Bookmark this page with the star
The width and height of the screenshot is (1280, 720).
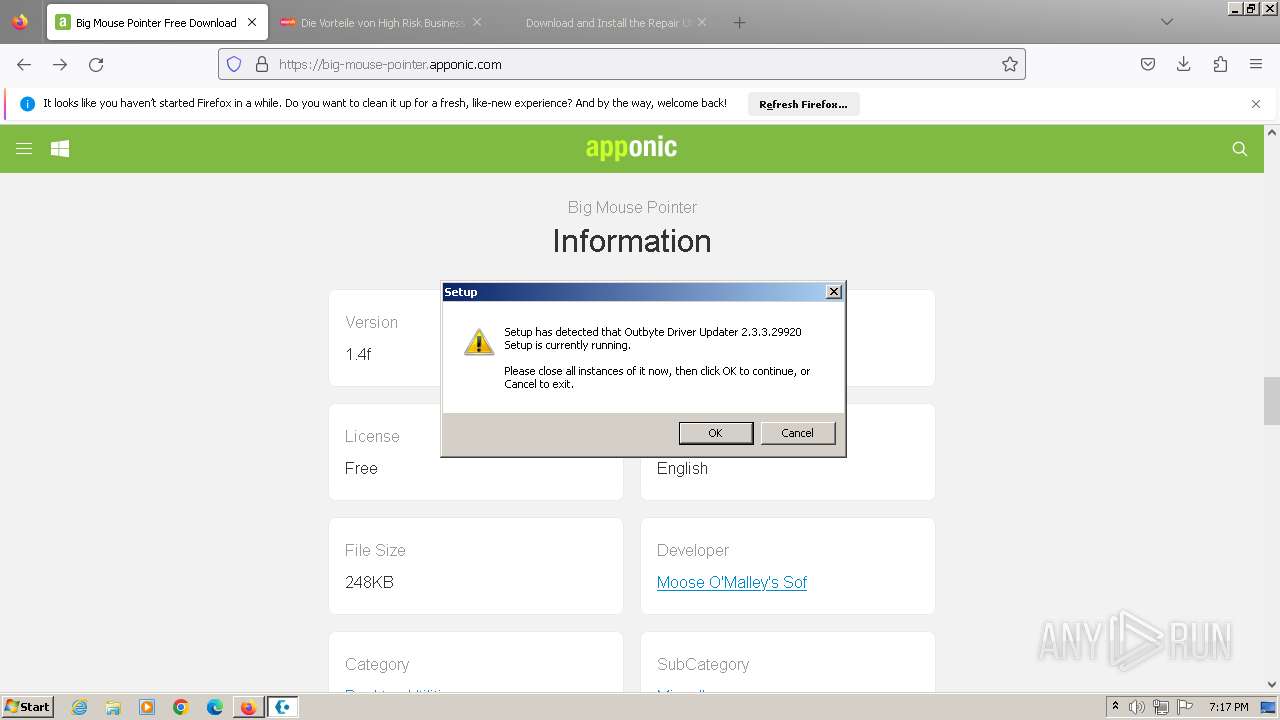point(1010,64)
